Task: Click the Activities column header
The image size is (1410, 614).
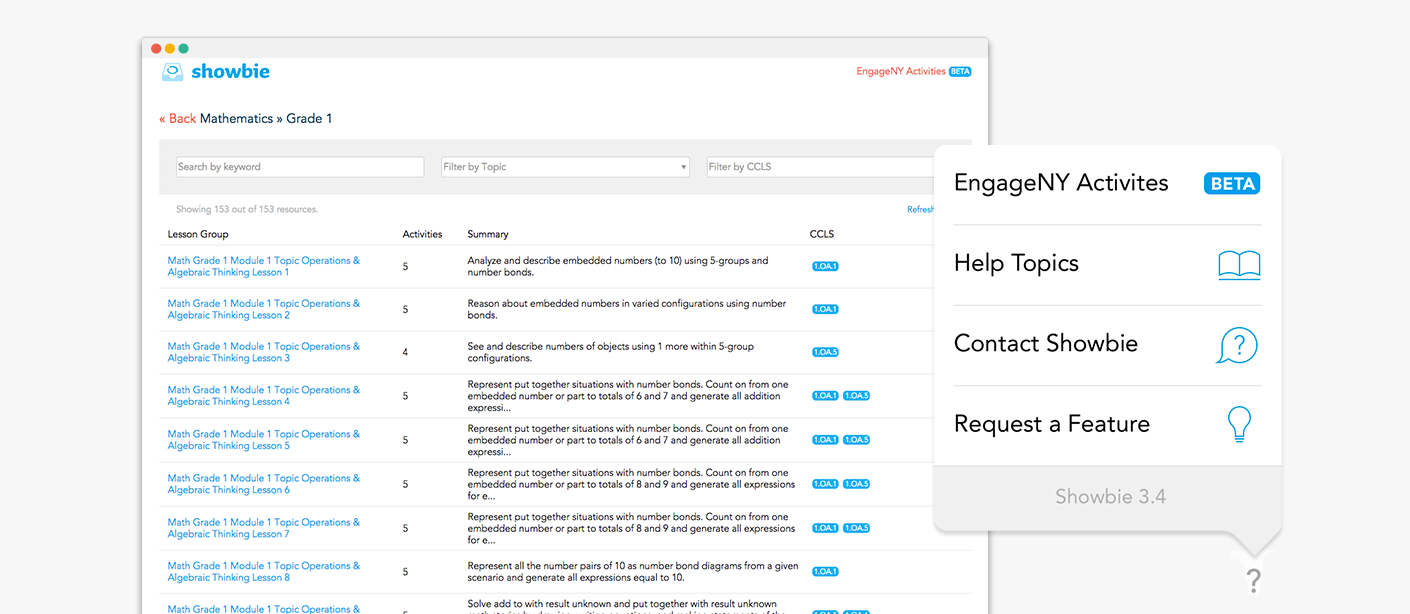Action: [x=422, y=234]
